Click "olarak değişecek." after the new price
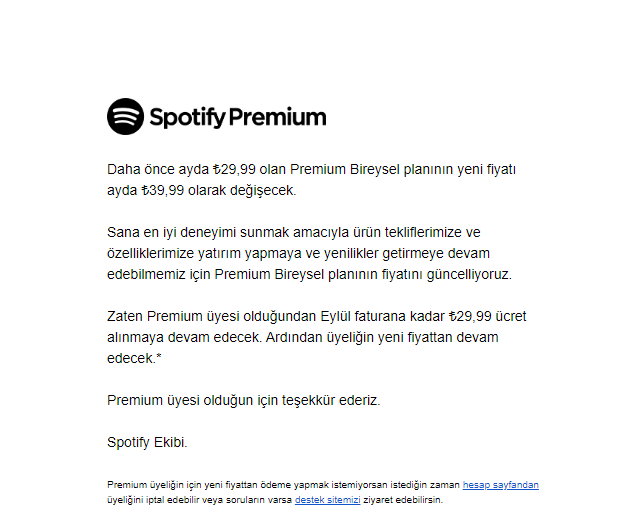The width and height of the screenshot is (642, 518). coord(242,190)
